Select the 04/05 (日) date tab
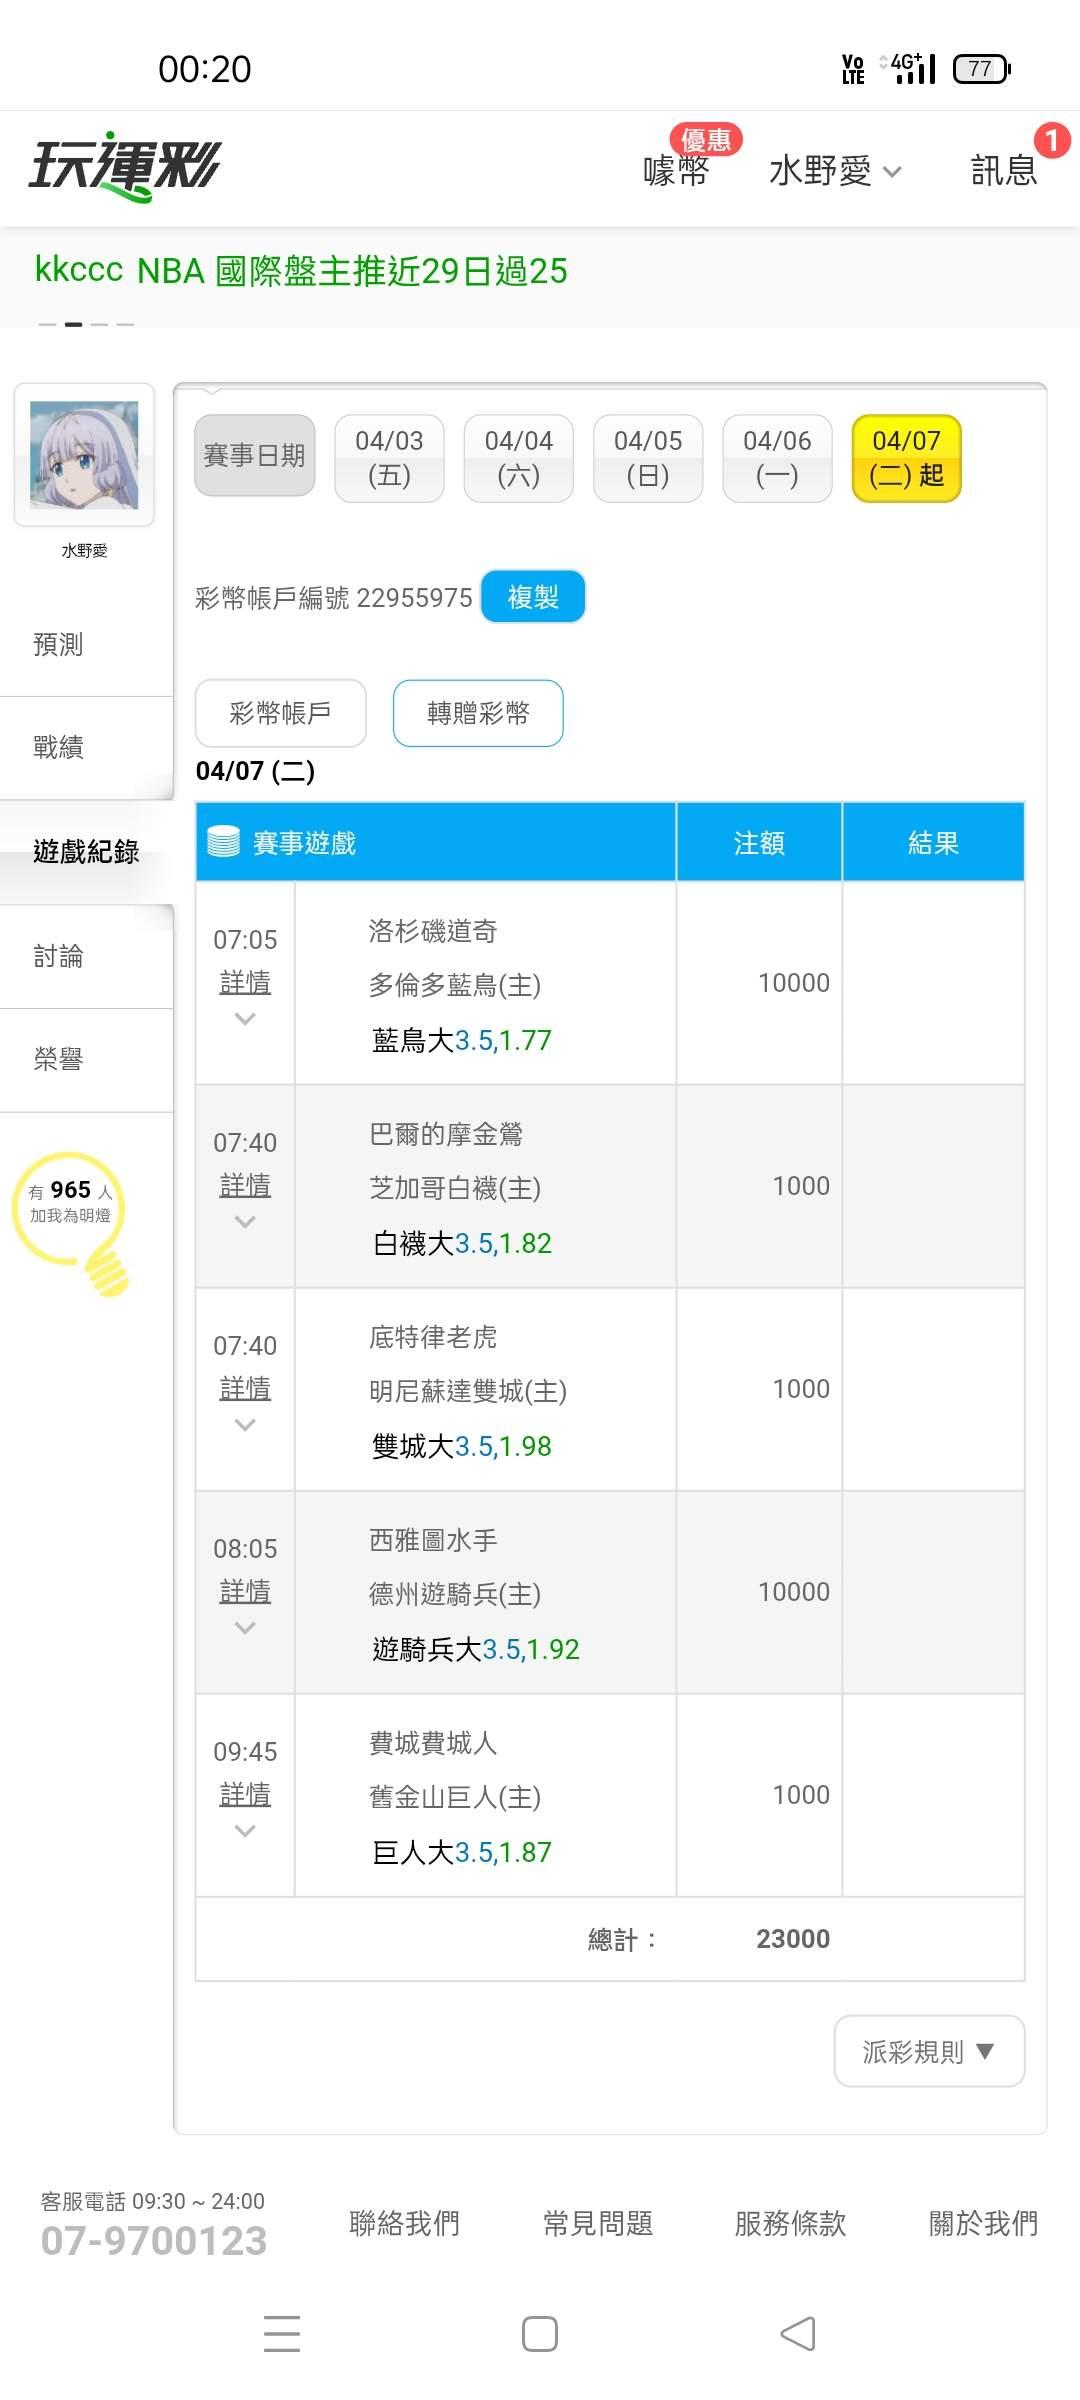 [648, 458]
